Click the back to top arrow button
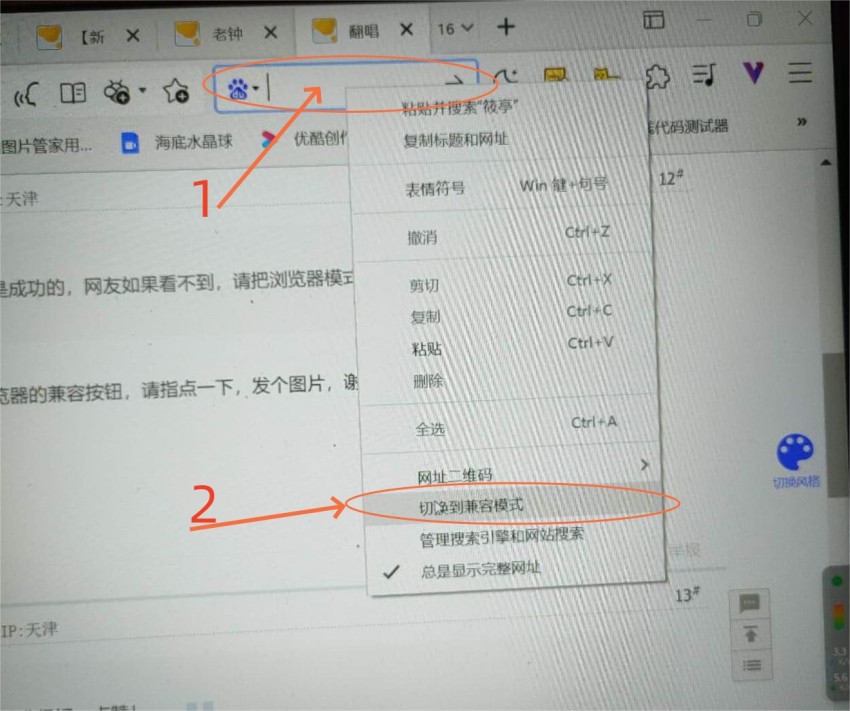The image size is (850, 711). (x=750, y=633)
